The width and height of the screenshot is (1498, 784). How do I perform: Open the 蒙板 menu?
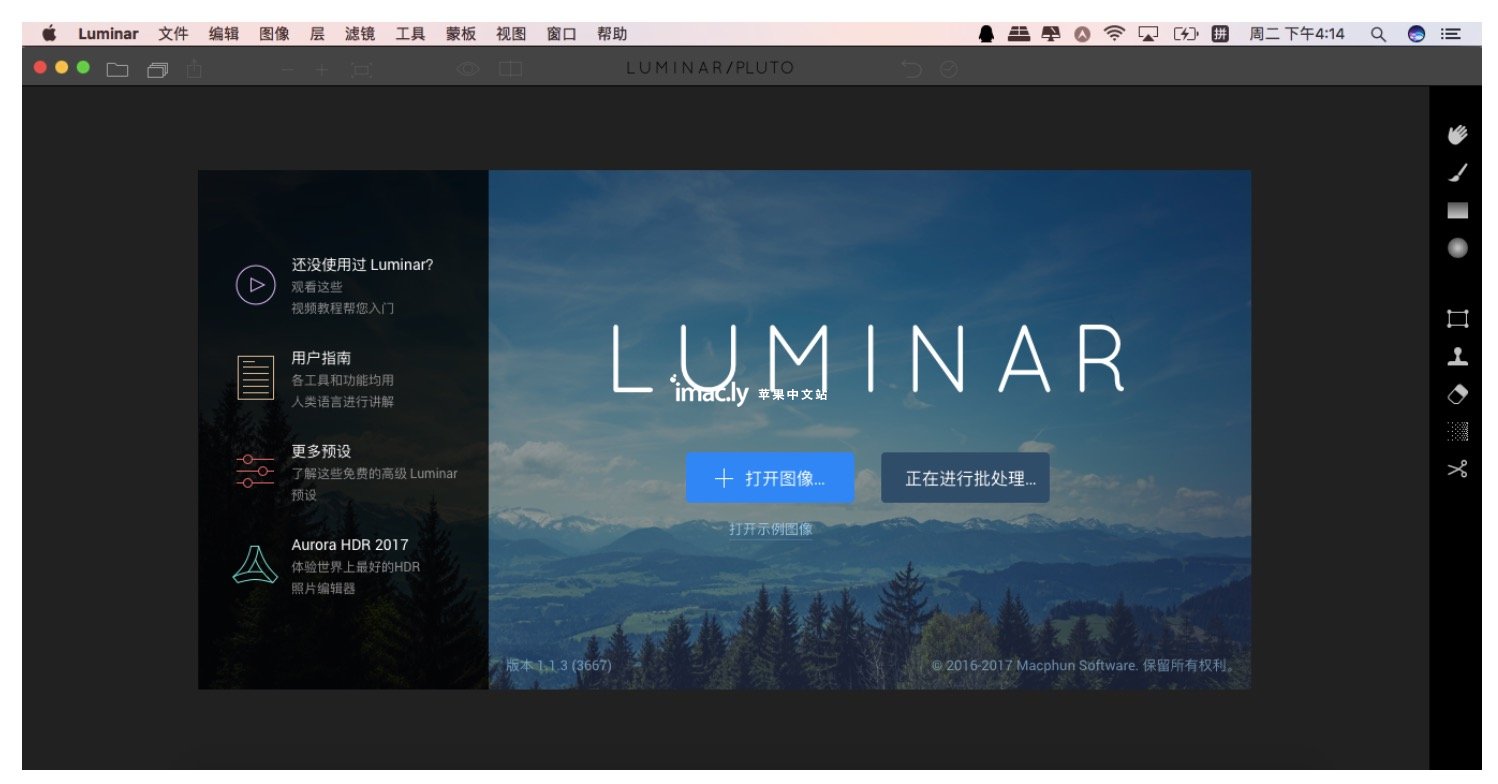click(461, 33)
